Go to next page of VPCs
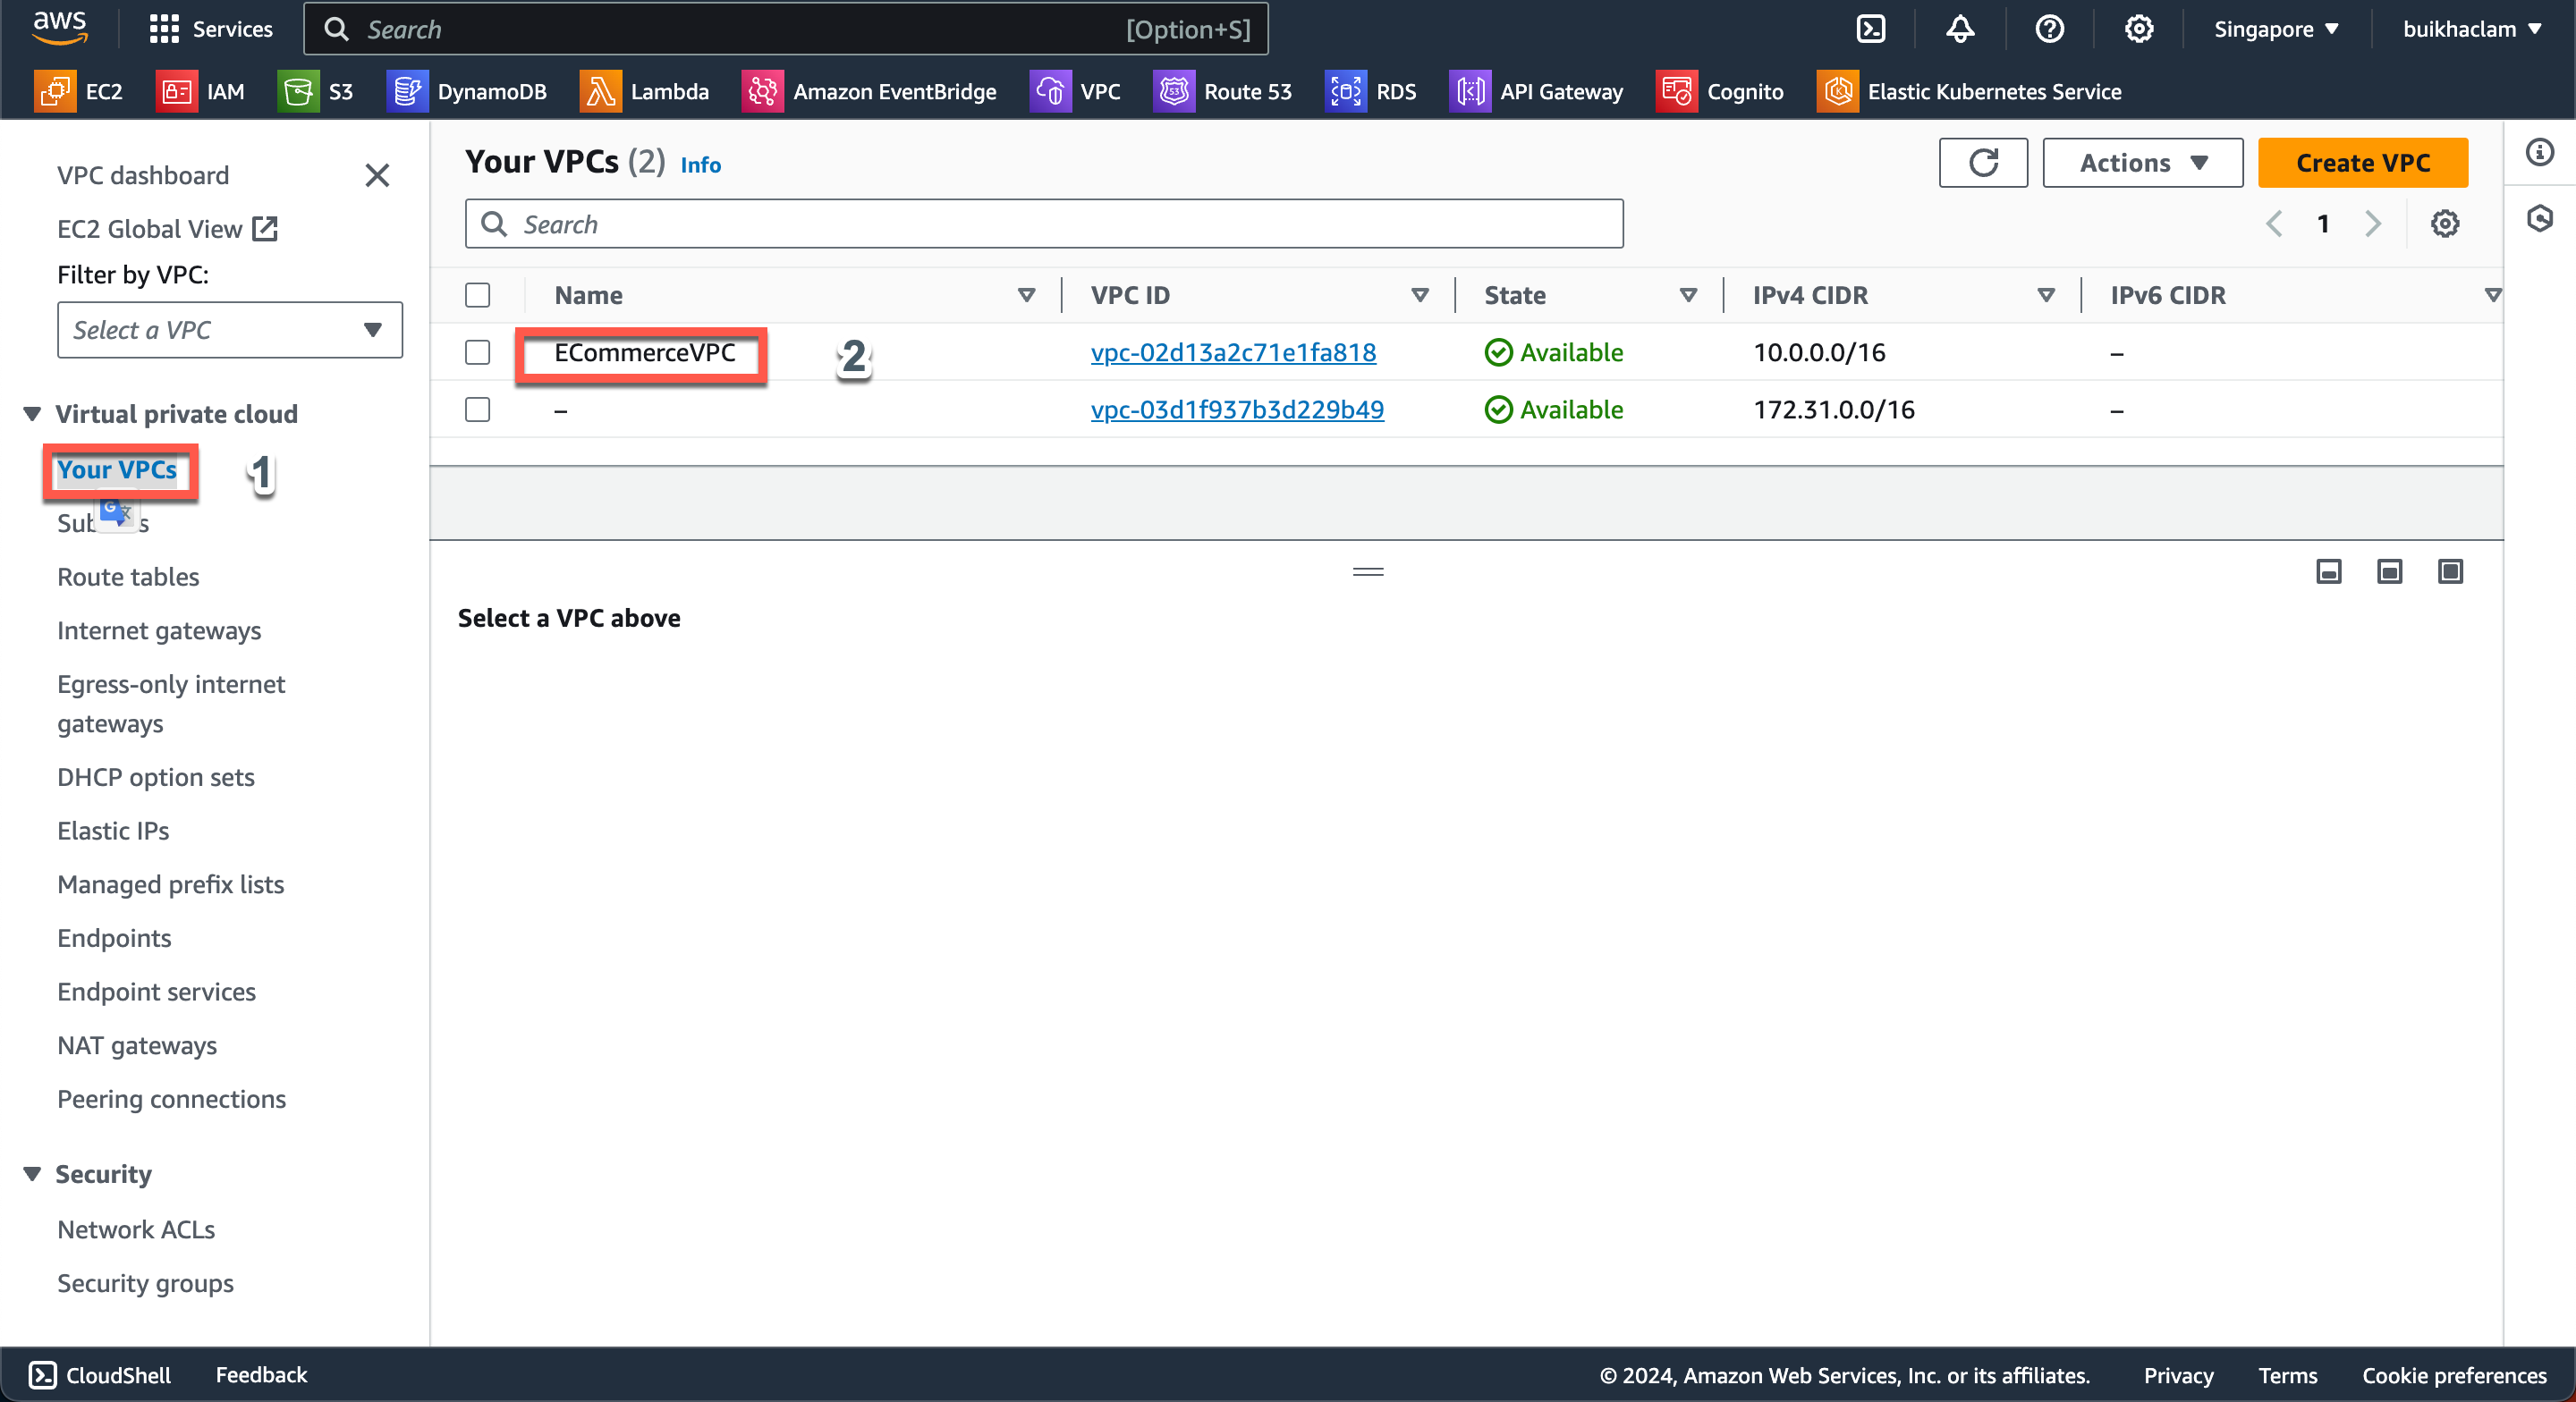Screen dimensions: 2576x1402 tap(2373, 223)
